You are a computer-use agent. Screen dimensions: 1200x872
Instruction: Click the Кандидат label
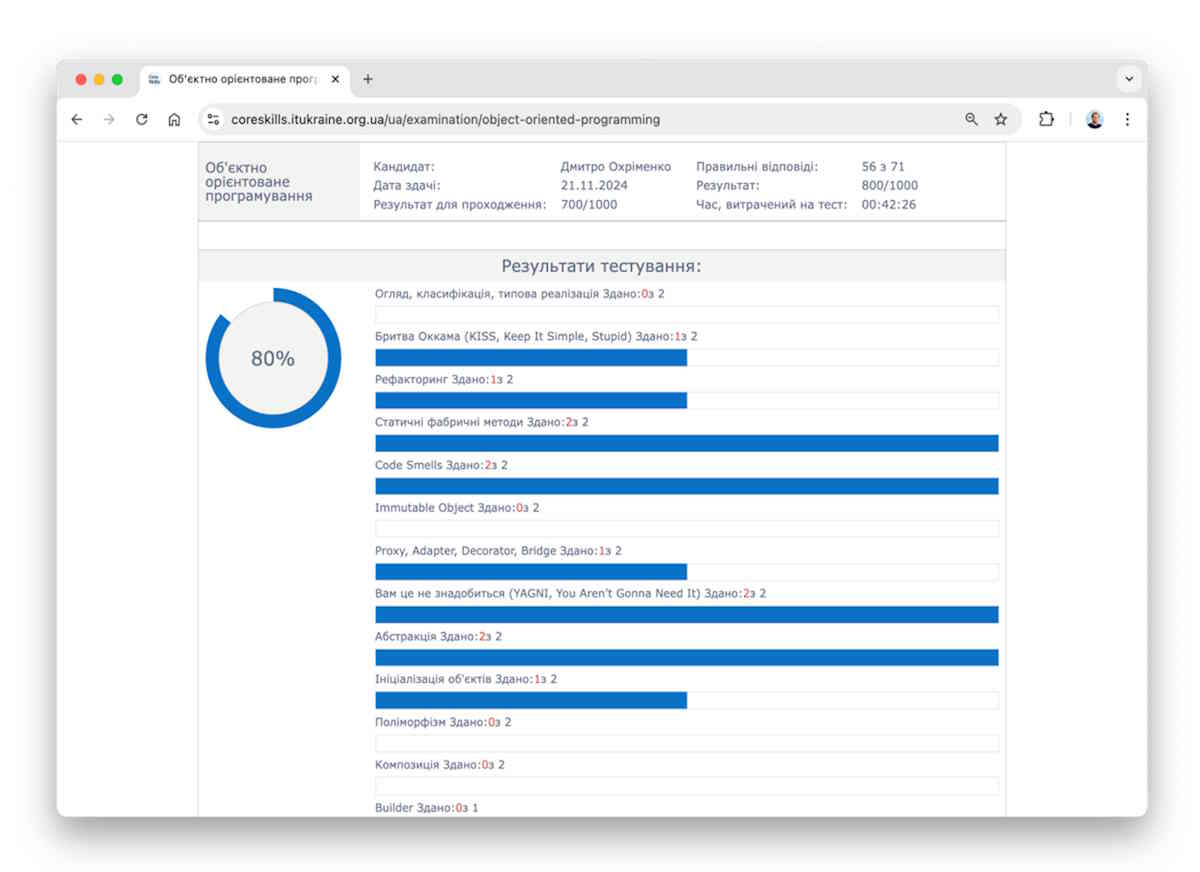click(404, 167)
